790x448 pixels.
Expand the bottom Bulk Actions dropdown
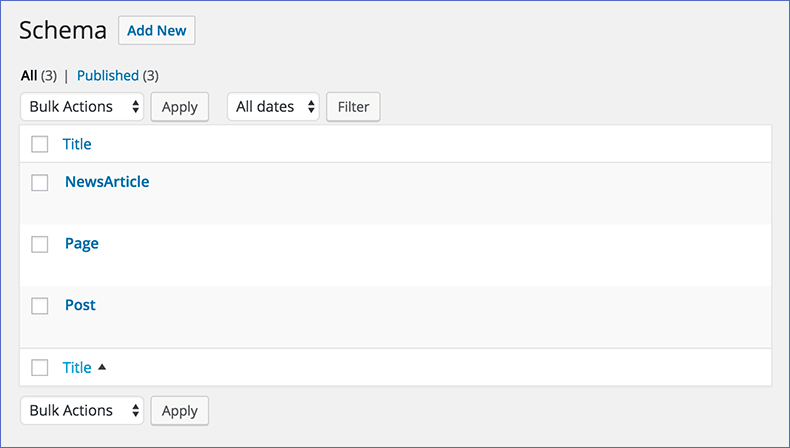pos(82,411)
